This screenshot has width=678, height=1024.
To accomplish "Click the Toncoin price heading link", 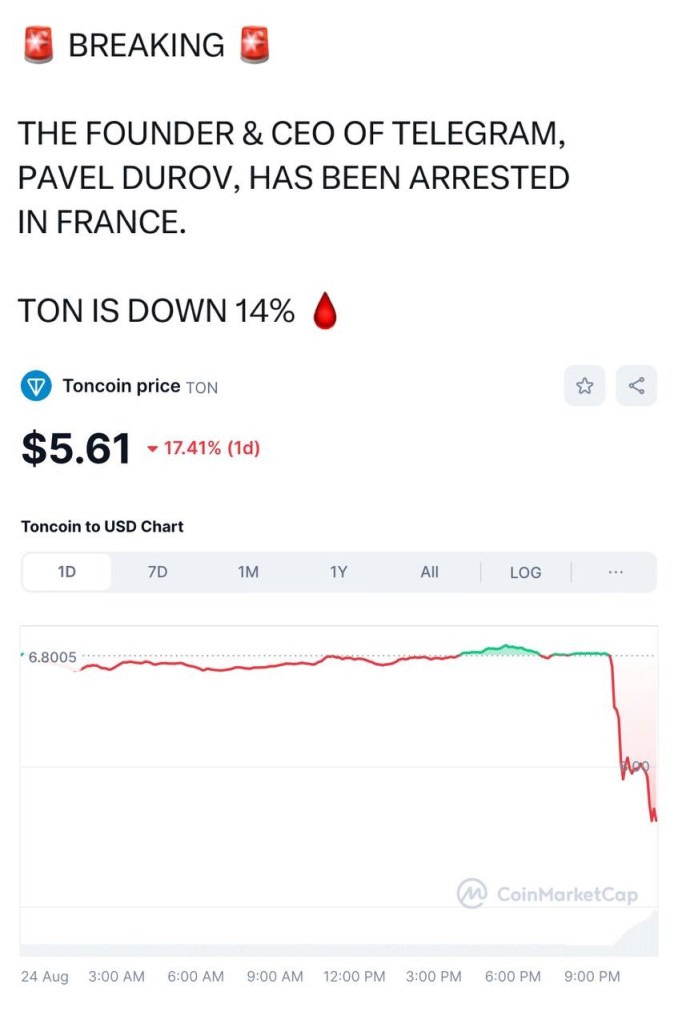I will click(x=123, y=385).
